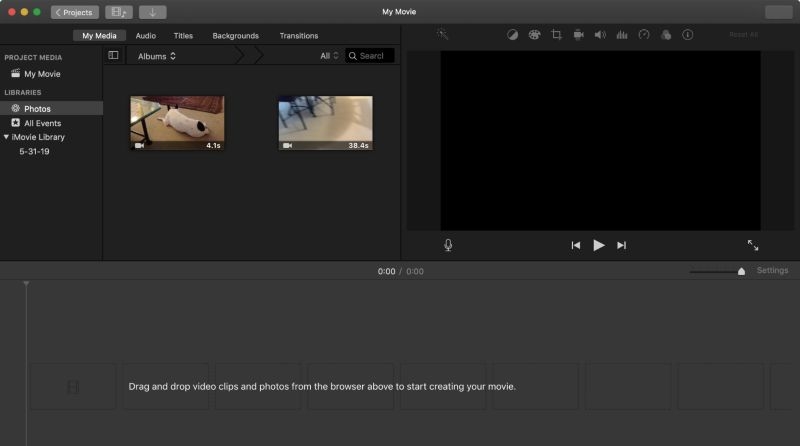Toggle the libraries sidebar visibility
The width and height of the screenshot is (800, 446).
[x=113, y=56]
